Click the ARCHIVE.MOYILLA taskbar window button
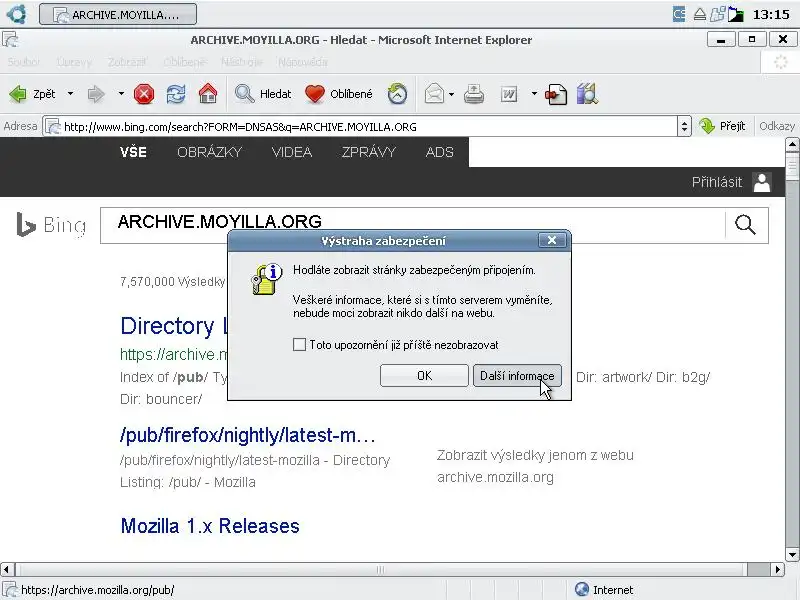The height and width of the screenshot is (600, 800). (x=118, y=14)
